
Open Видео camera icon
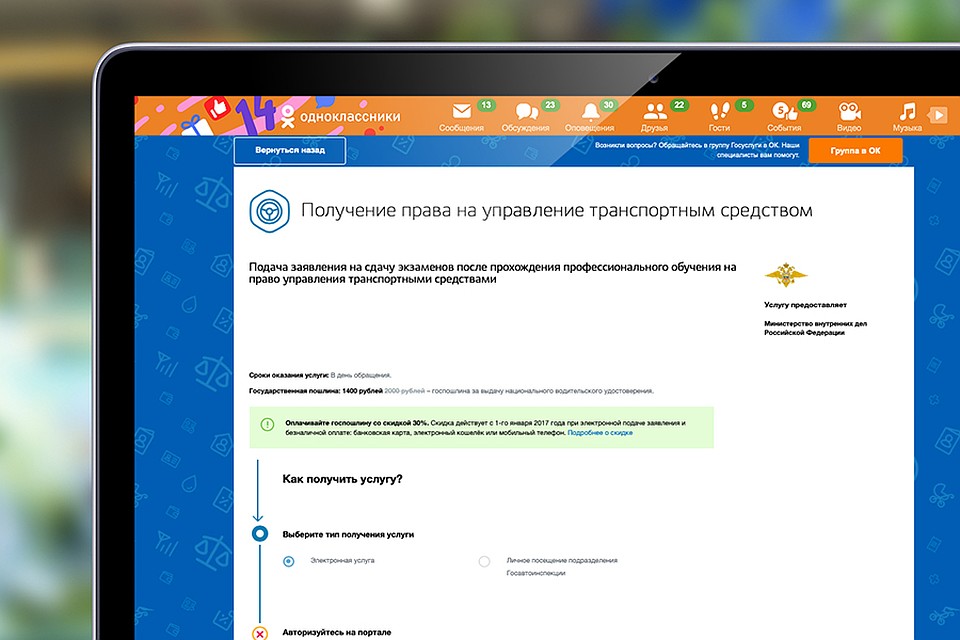tap(849, 111)
